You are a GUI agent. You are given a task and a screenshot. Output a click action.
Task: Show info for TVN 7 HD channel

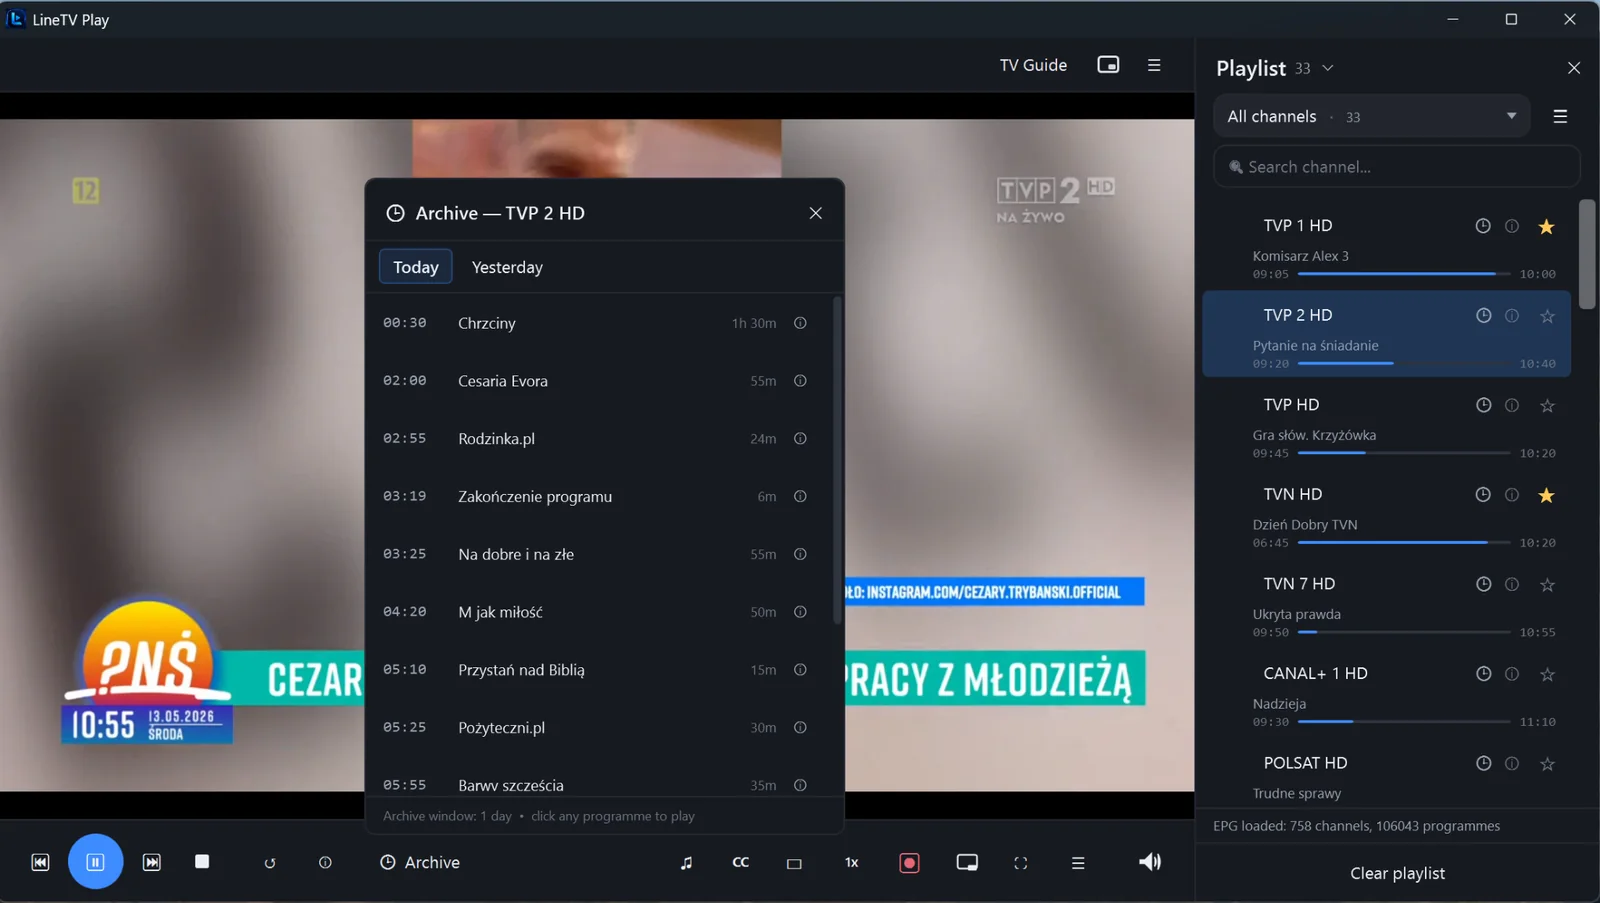point(1512,584)
